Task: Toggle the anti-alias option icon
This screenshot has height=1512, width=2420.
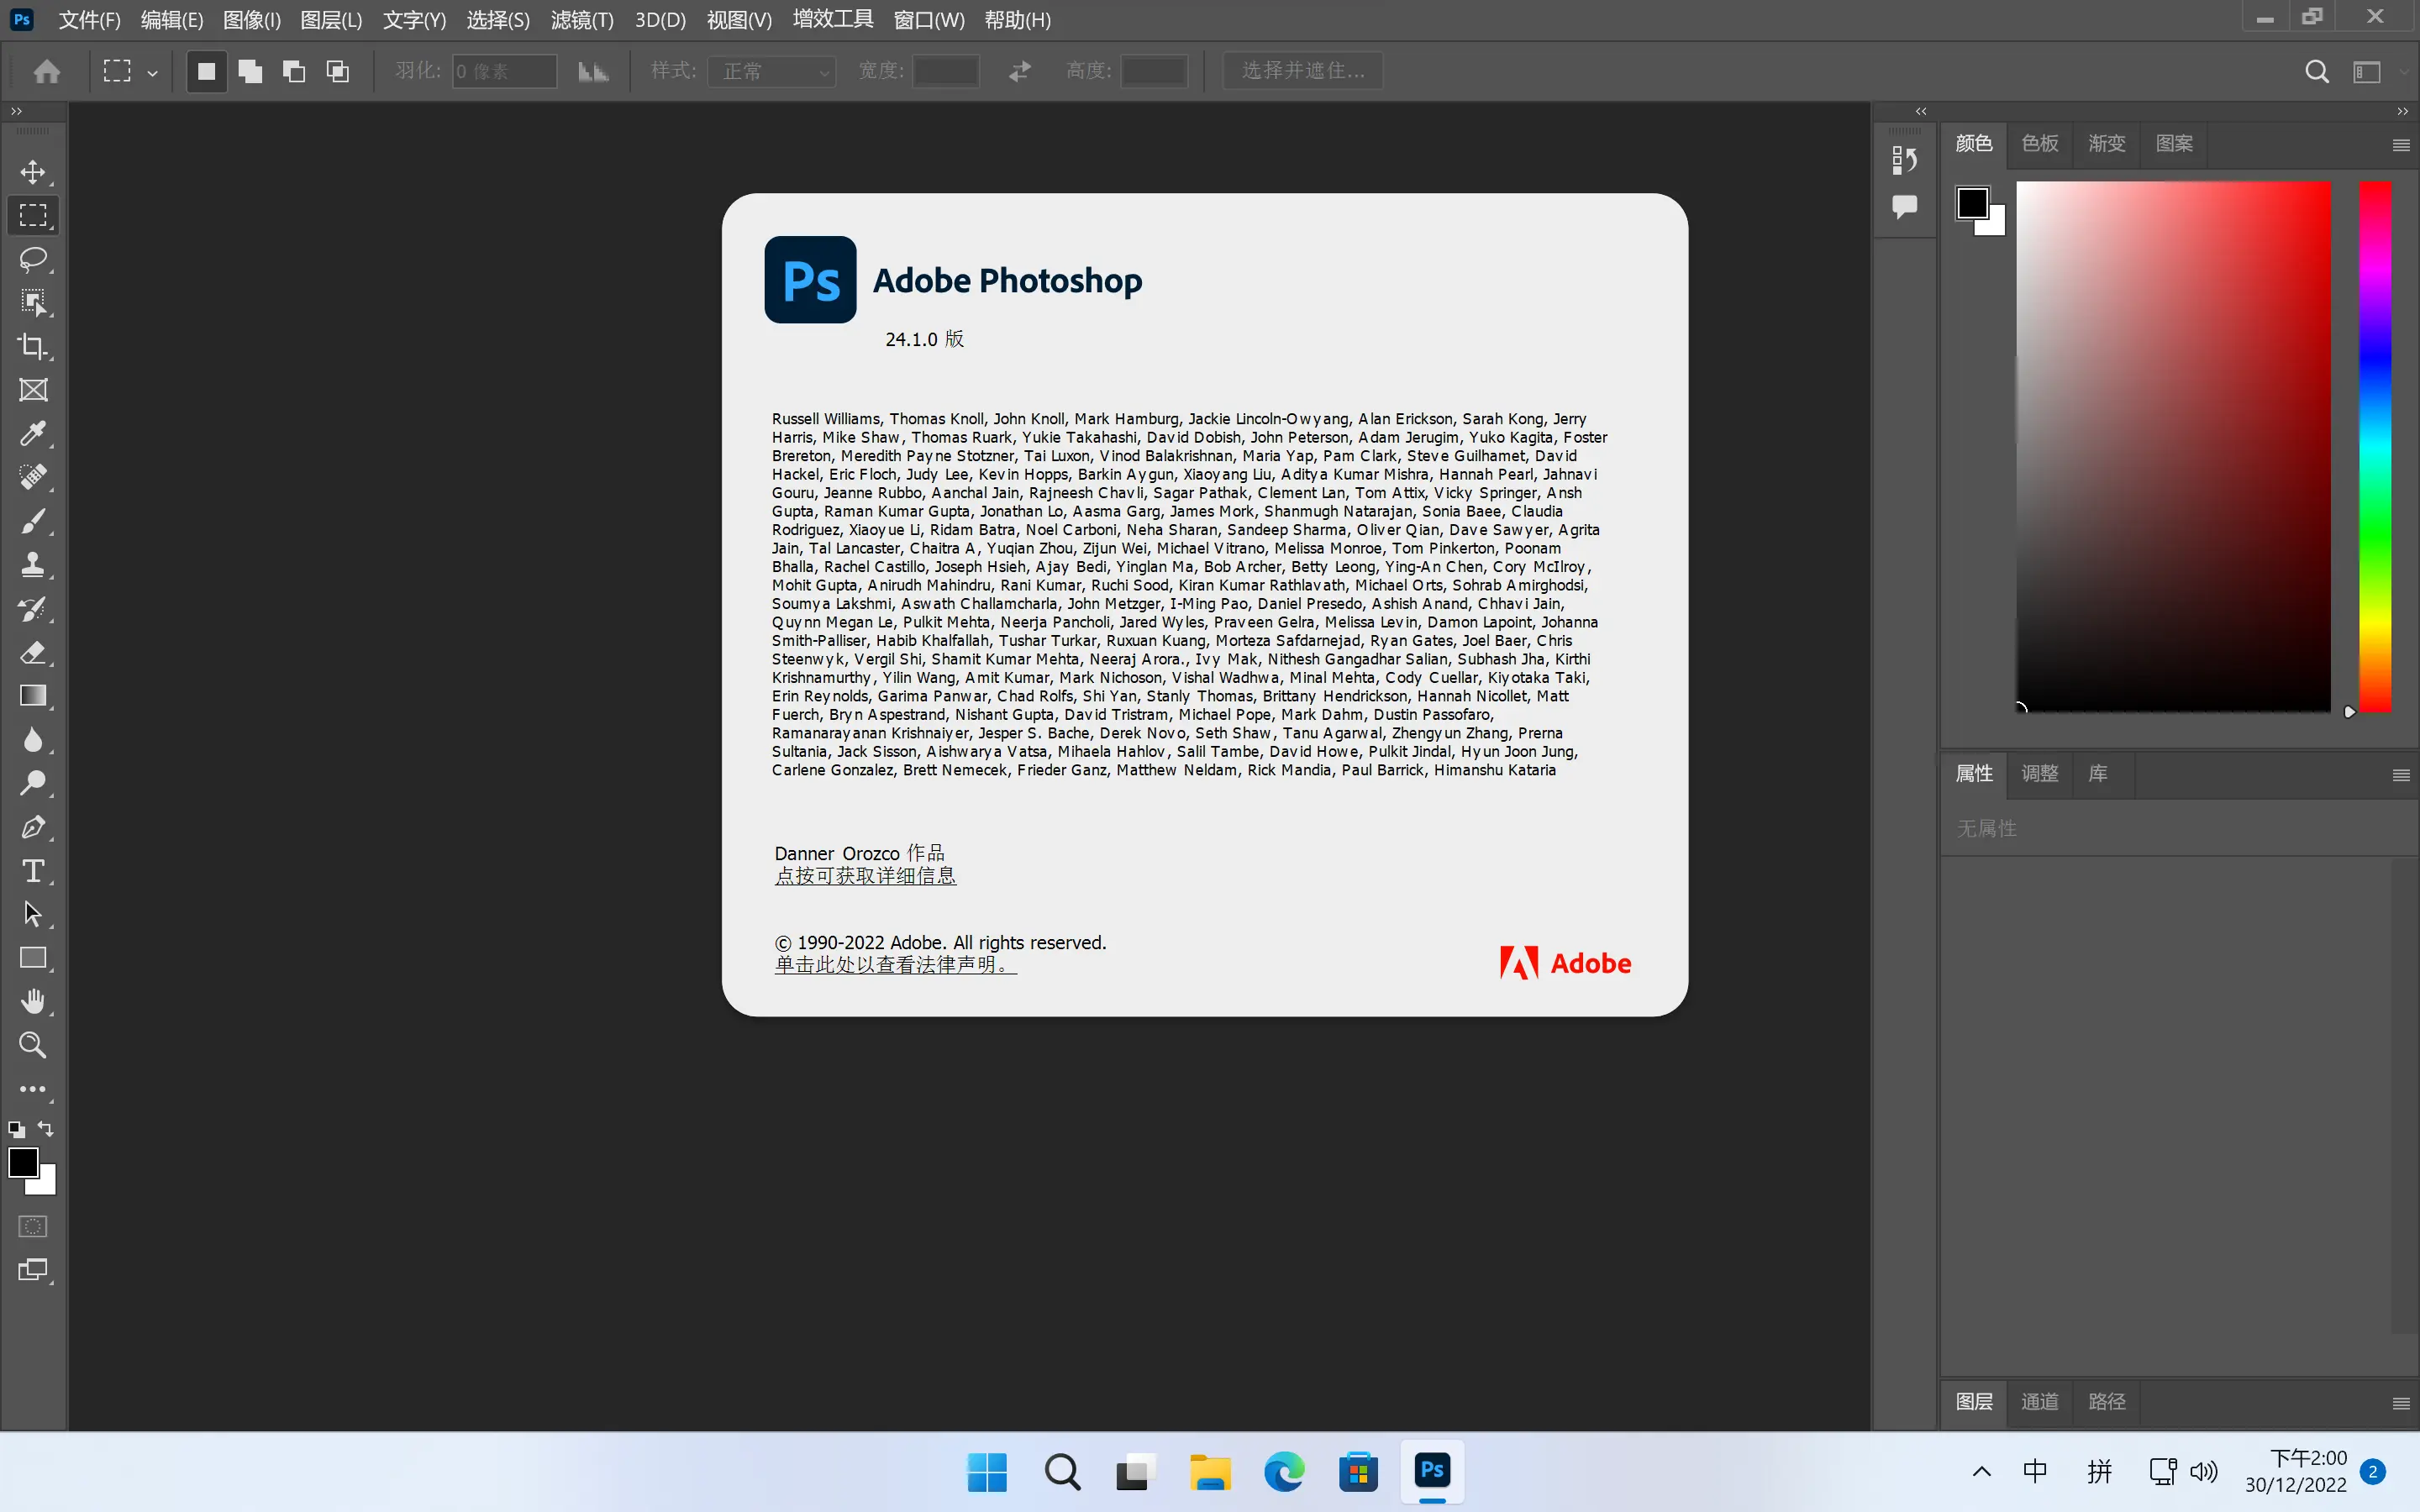Action: click(x=593, y=71)
